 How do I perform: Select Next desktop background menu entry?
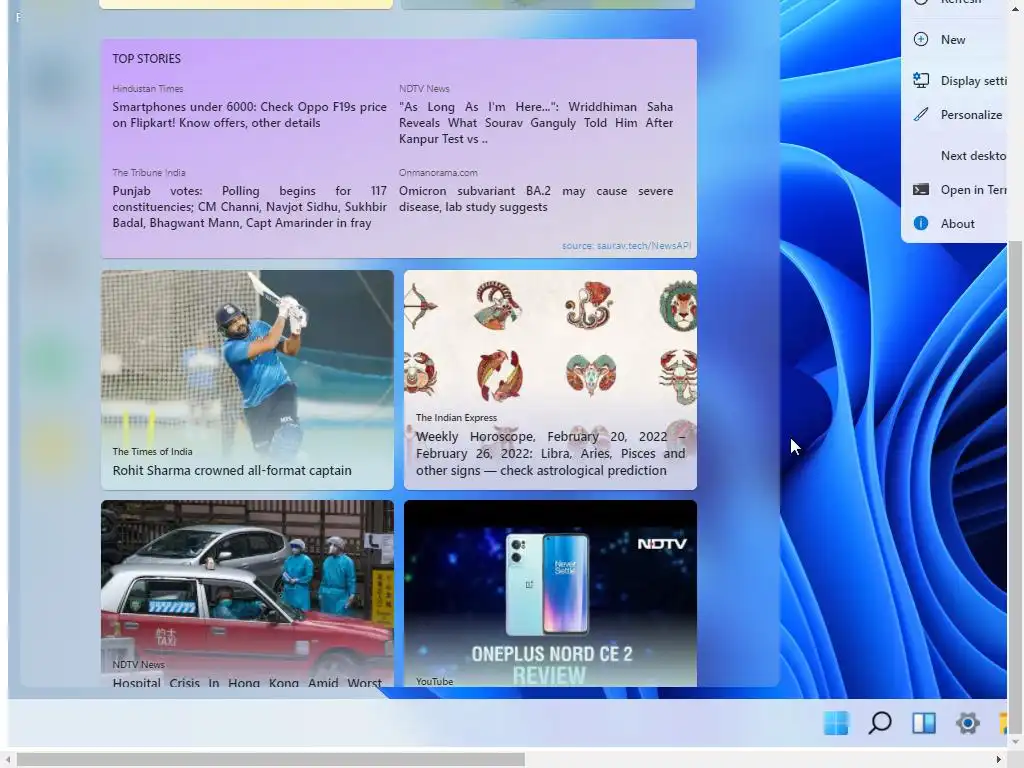pos(954,155)
